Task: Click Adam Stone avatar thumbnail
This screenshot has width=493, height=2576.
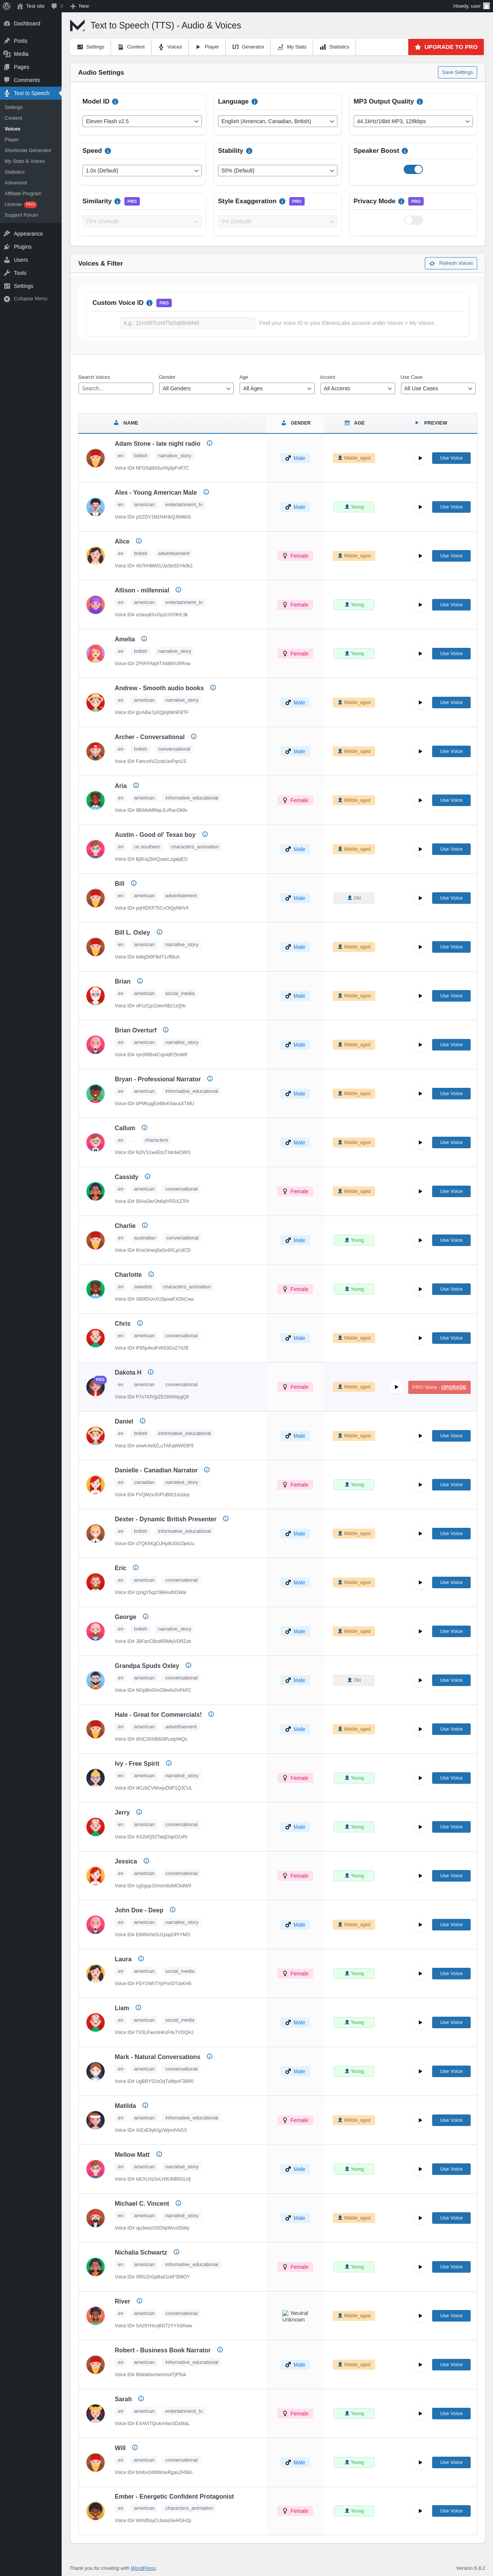Action: click(x=96, y=459)
